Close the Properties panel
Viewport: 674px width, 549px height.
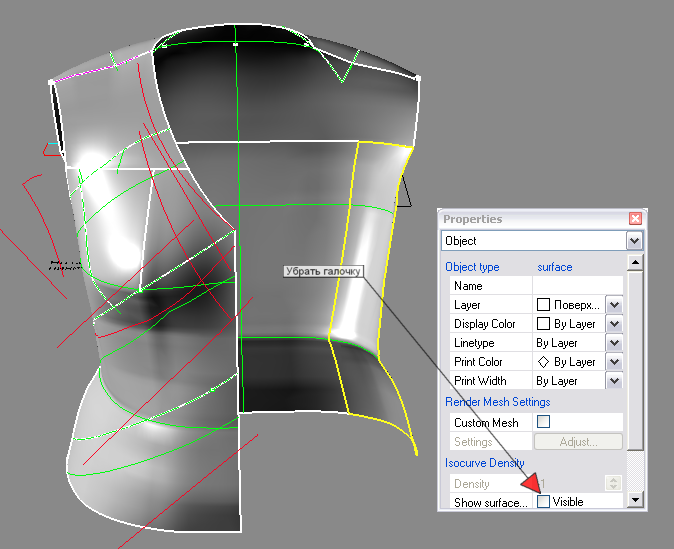[634, 219]
